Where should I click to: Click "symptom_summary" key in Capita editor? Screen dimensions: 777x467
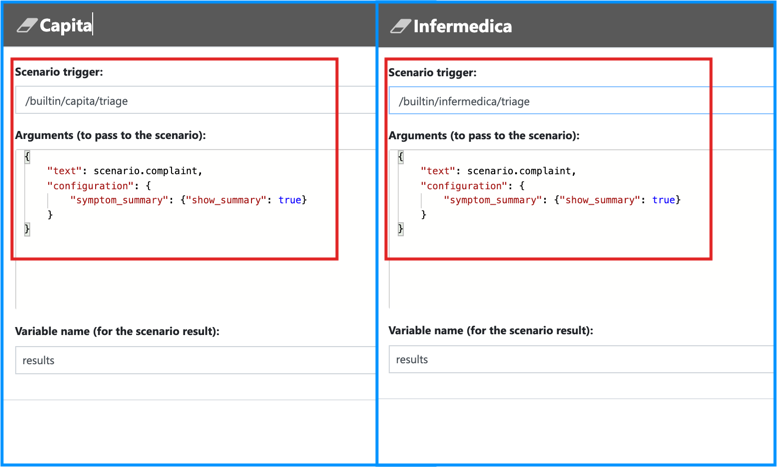pos(118,200)
